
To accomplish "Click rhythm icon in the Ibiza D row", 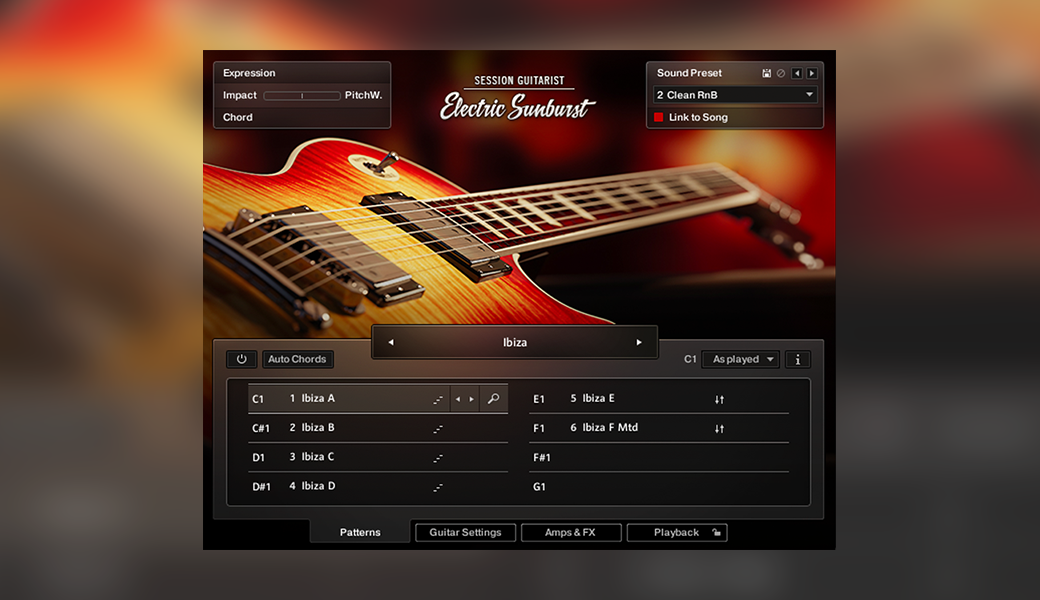I will [x=438, y=487].
